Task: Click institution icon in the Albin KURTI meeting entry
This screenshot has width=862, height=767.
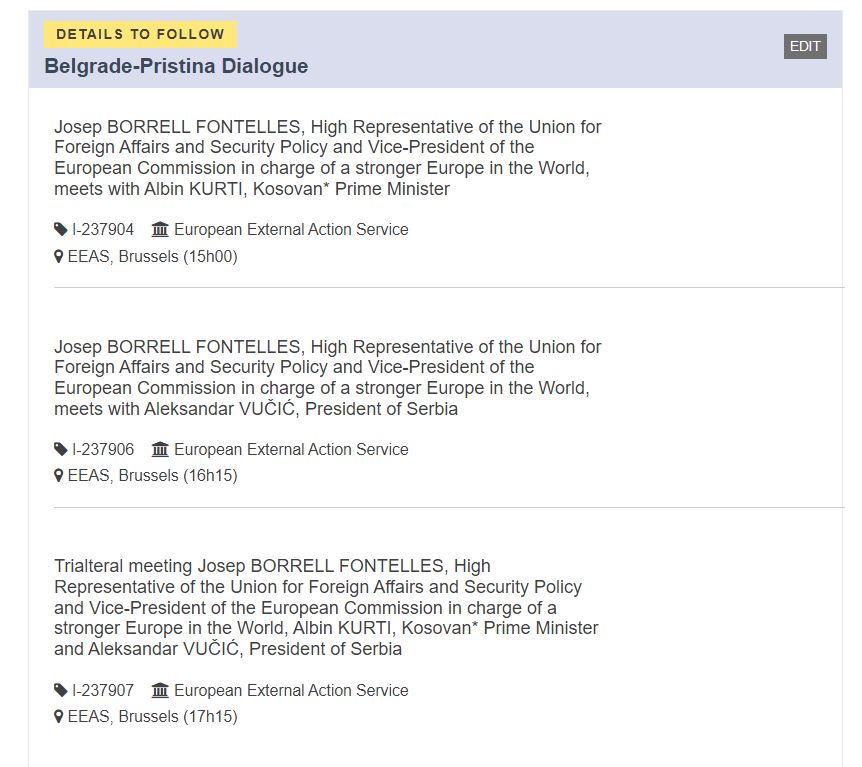Action: click(160, 229)
